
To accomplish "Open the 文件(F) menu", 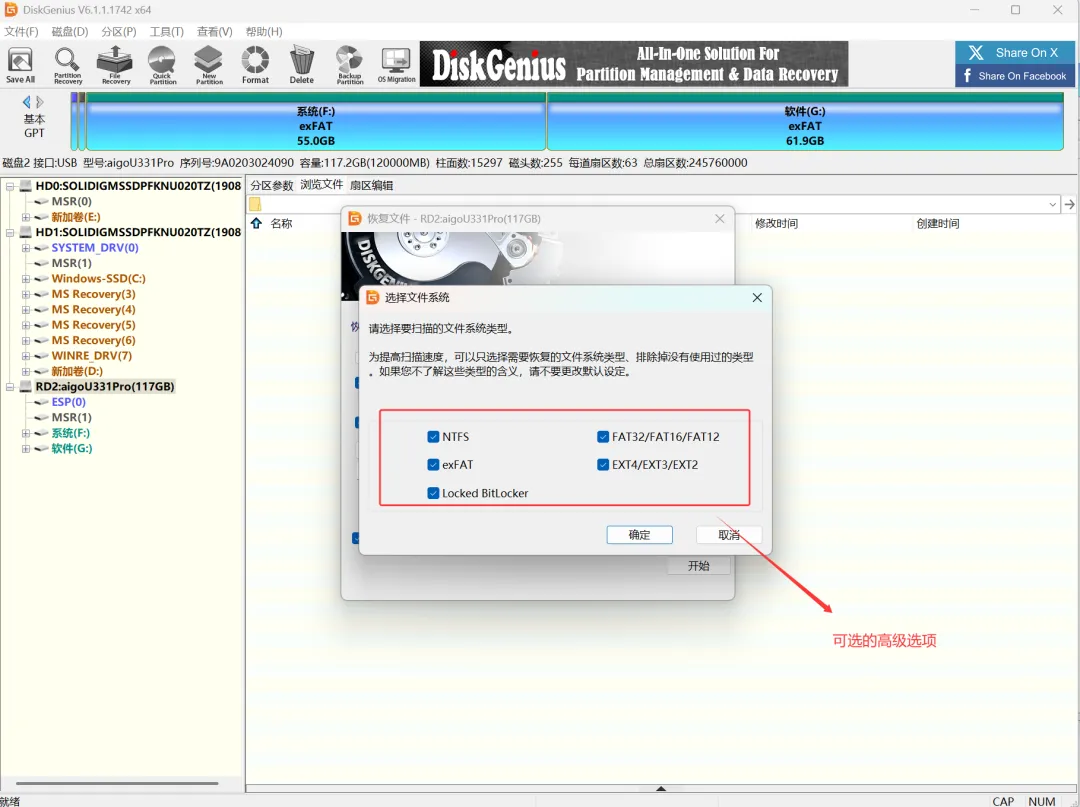I will point(21,32).
